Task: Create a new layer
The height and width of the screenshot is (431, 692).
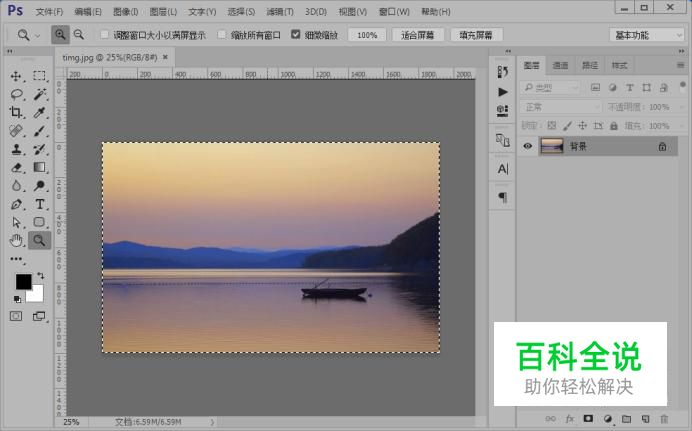Action: [645, 419]
